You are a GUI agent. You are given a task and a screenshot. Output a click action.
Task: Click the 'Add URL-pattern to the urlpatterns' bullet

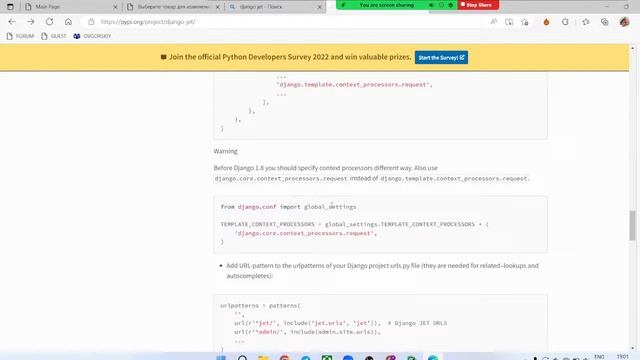[382, 271]
